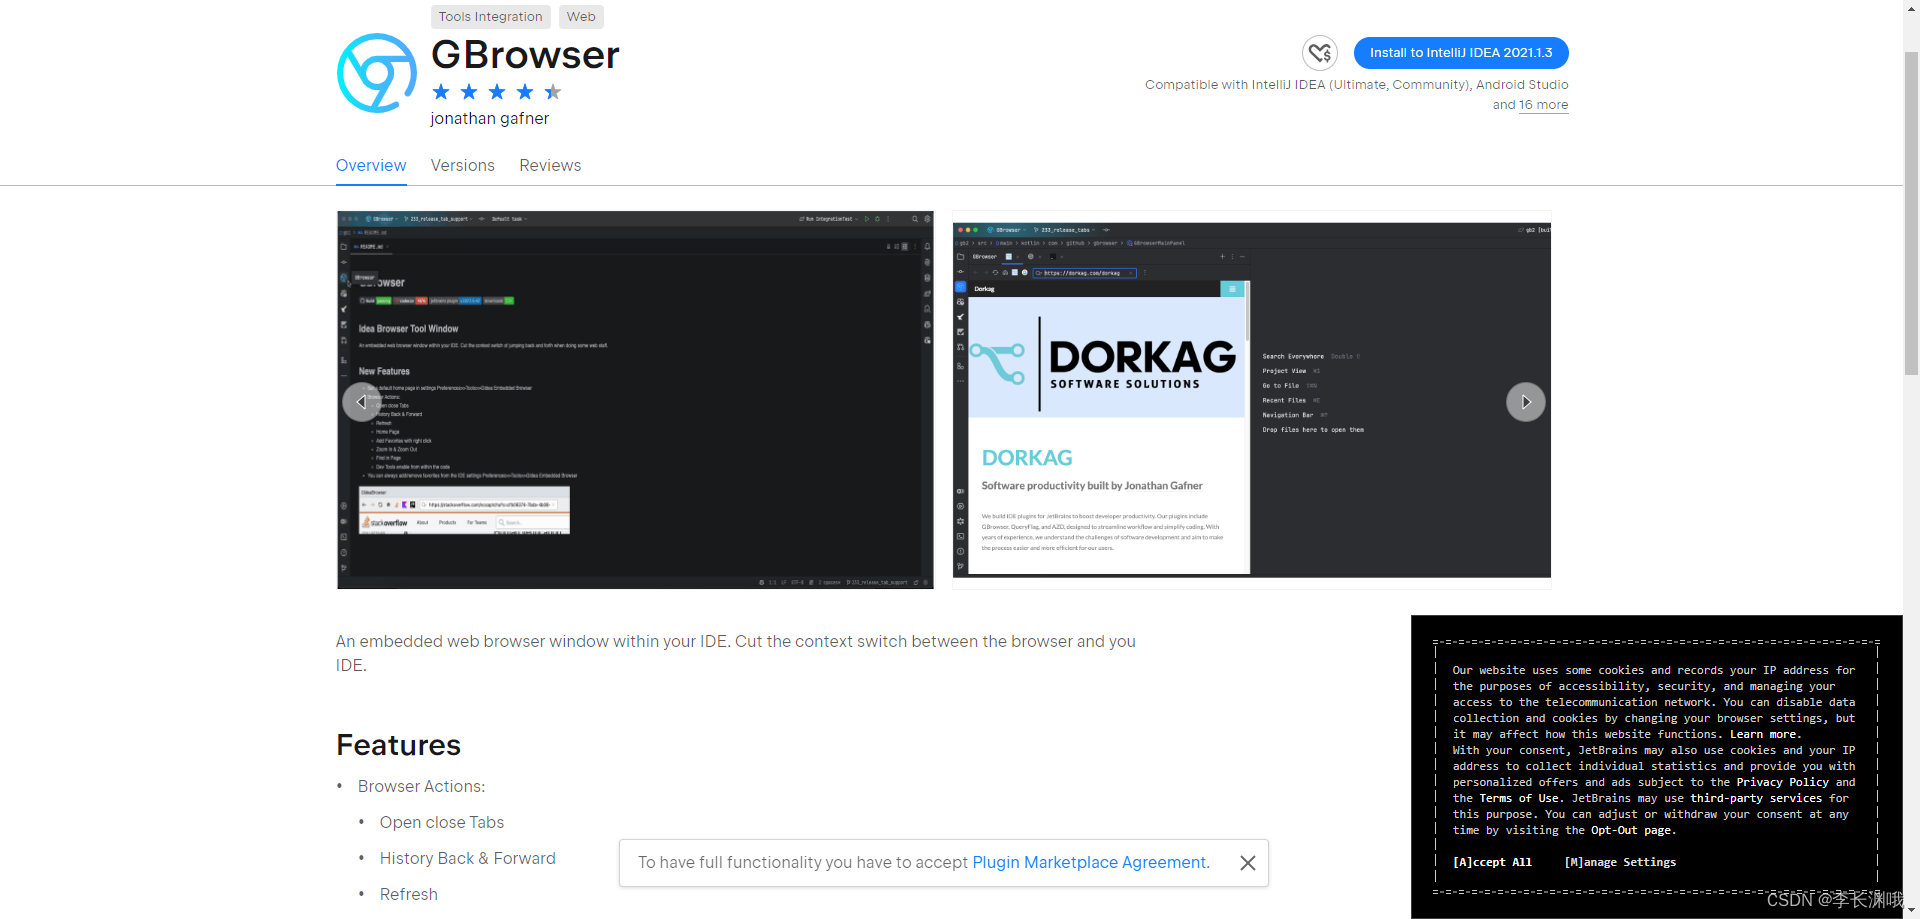Click the 'History Back & Forward' list item
Image resolution: width=1920 pixels, height=919 pixels.
[467, 859]
